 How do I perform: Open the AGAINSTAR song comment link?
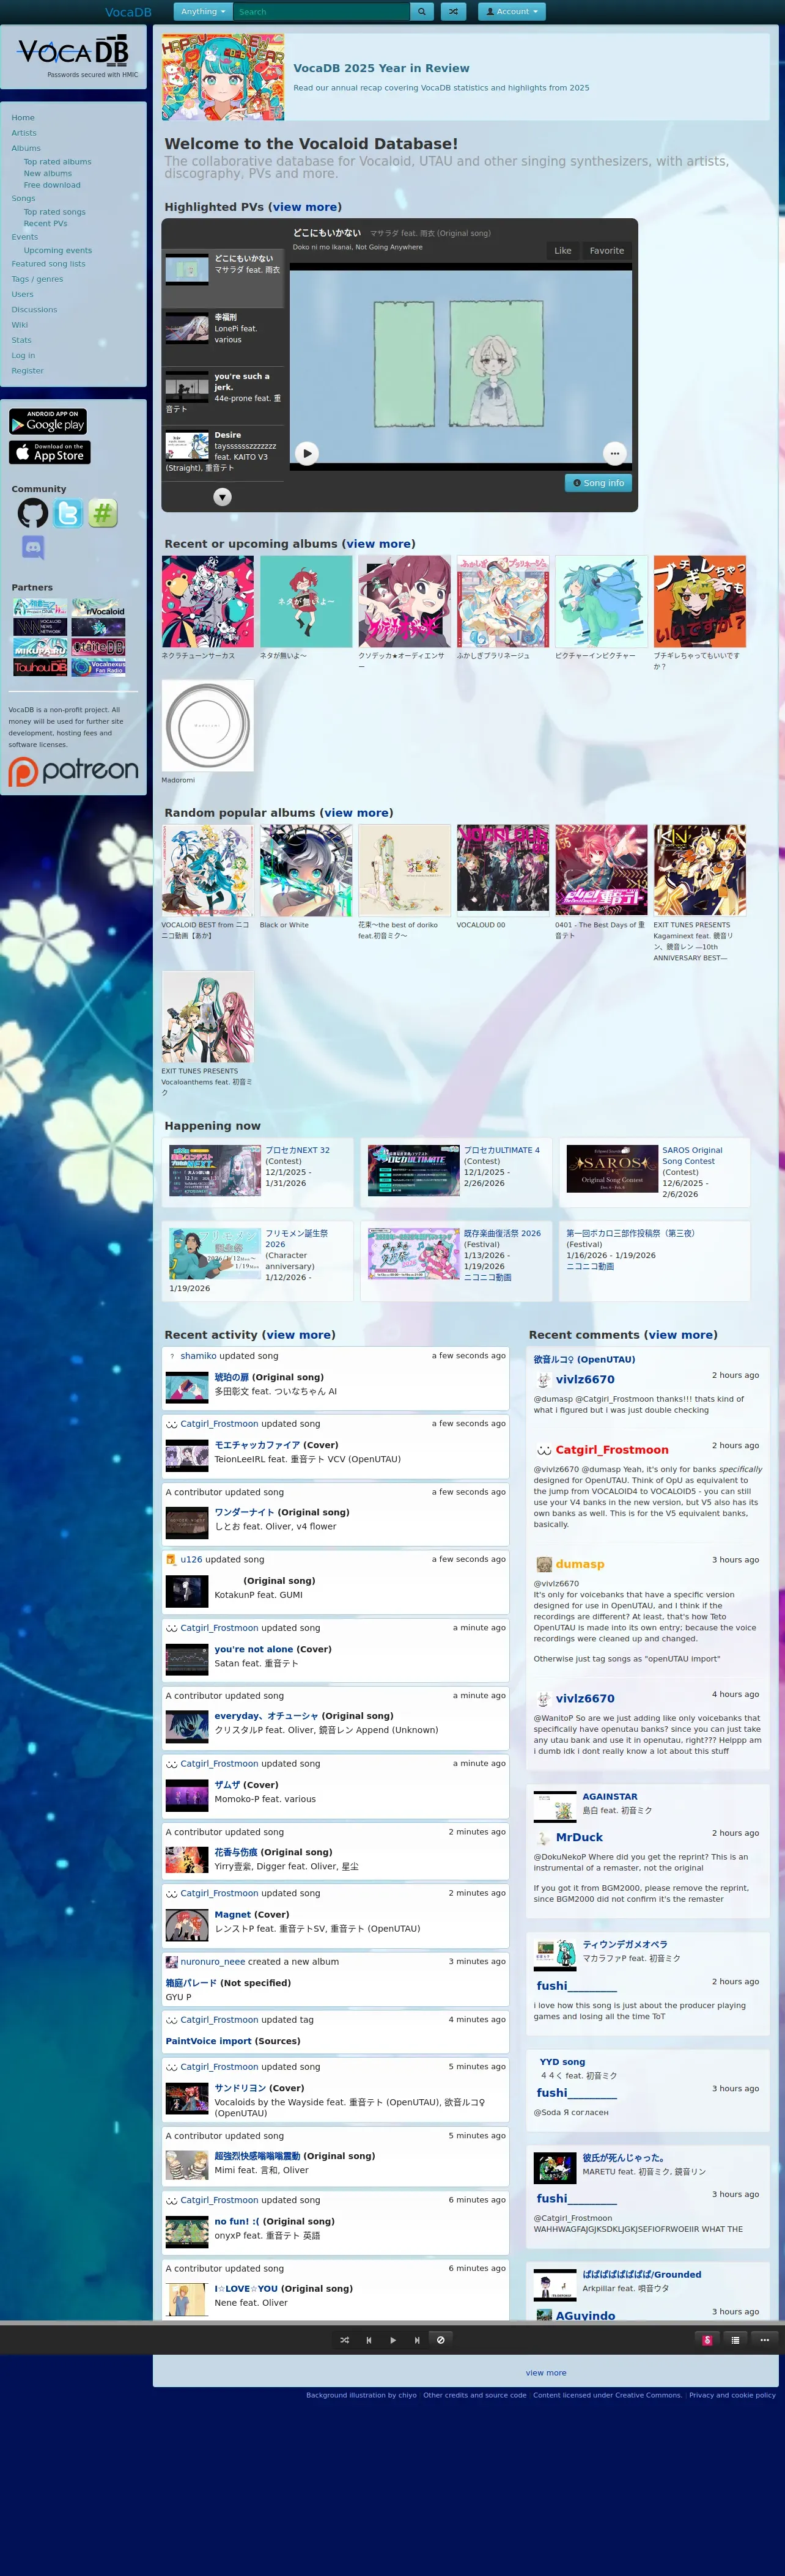click(610, 1797)
